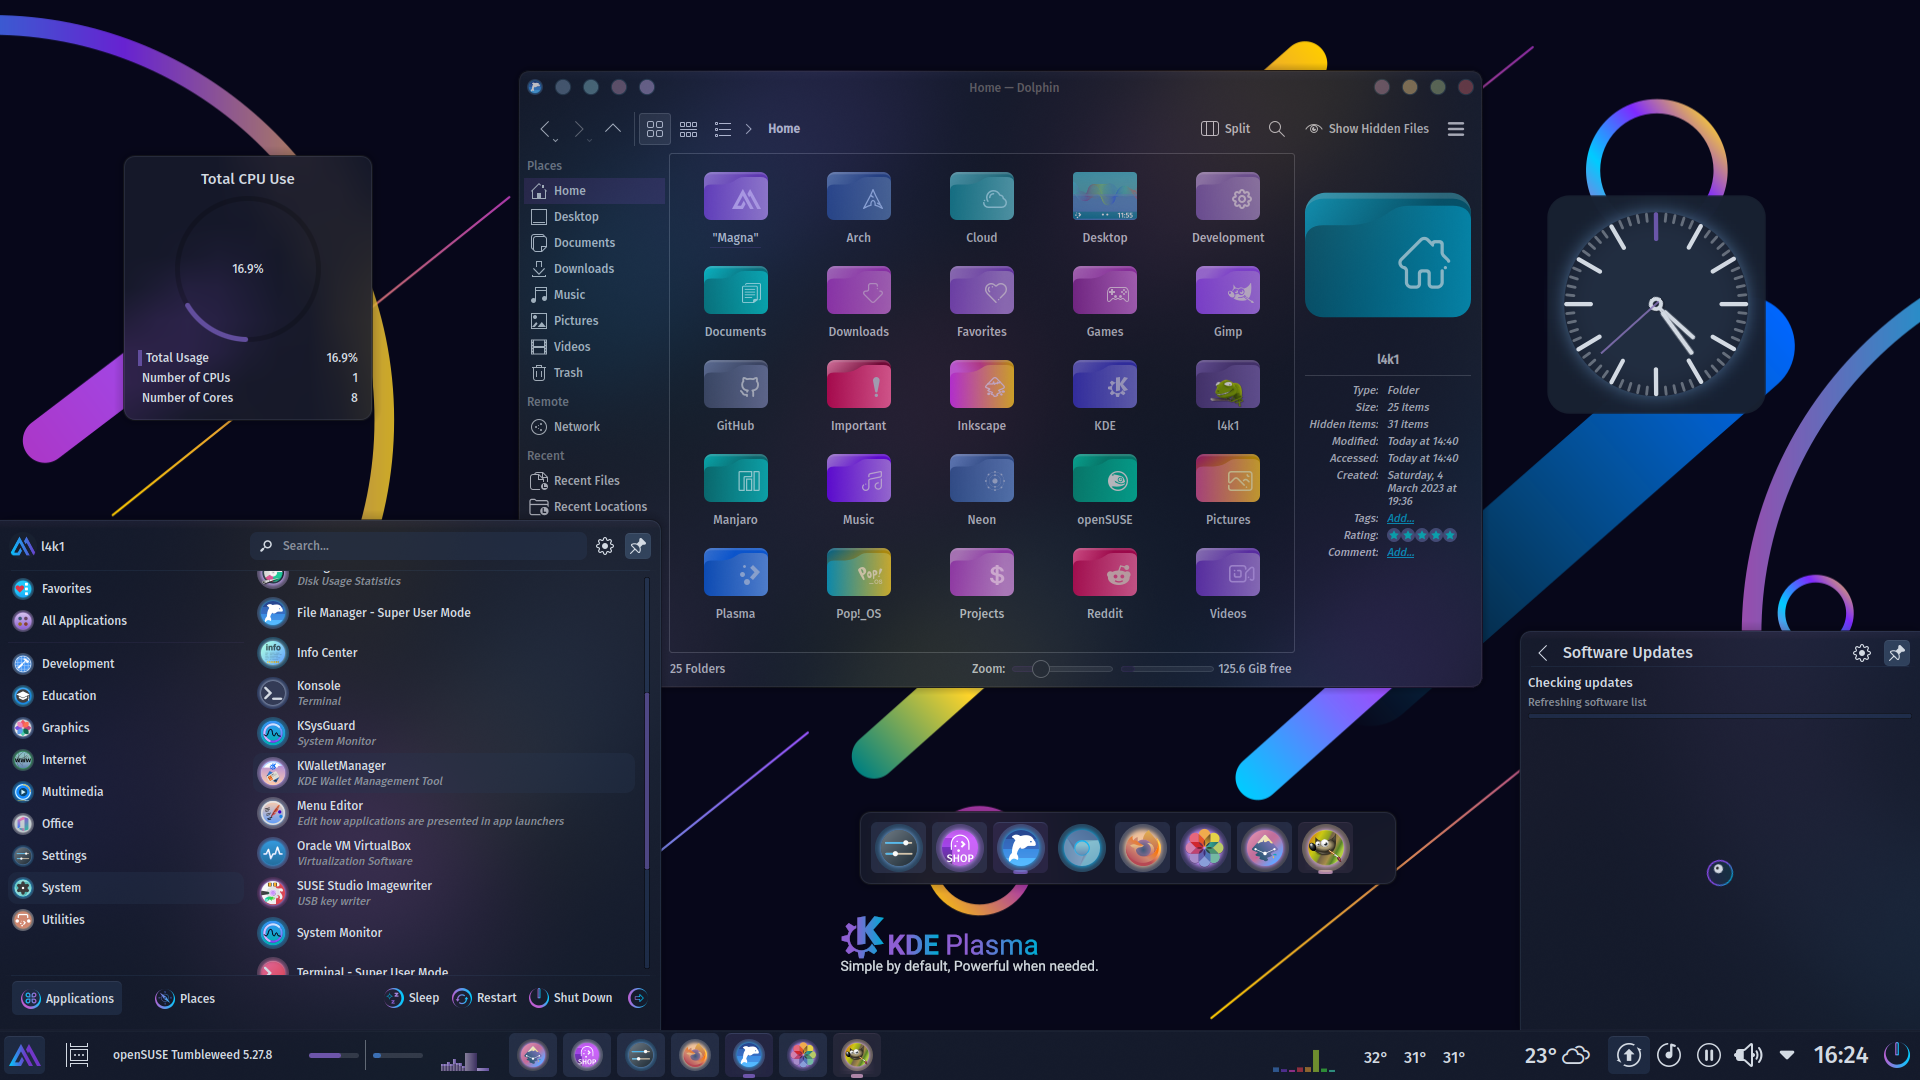
Task: Click the Search field in launcher
Action: tap(418, 546)
